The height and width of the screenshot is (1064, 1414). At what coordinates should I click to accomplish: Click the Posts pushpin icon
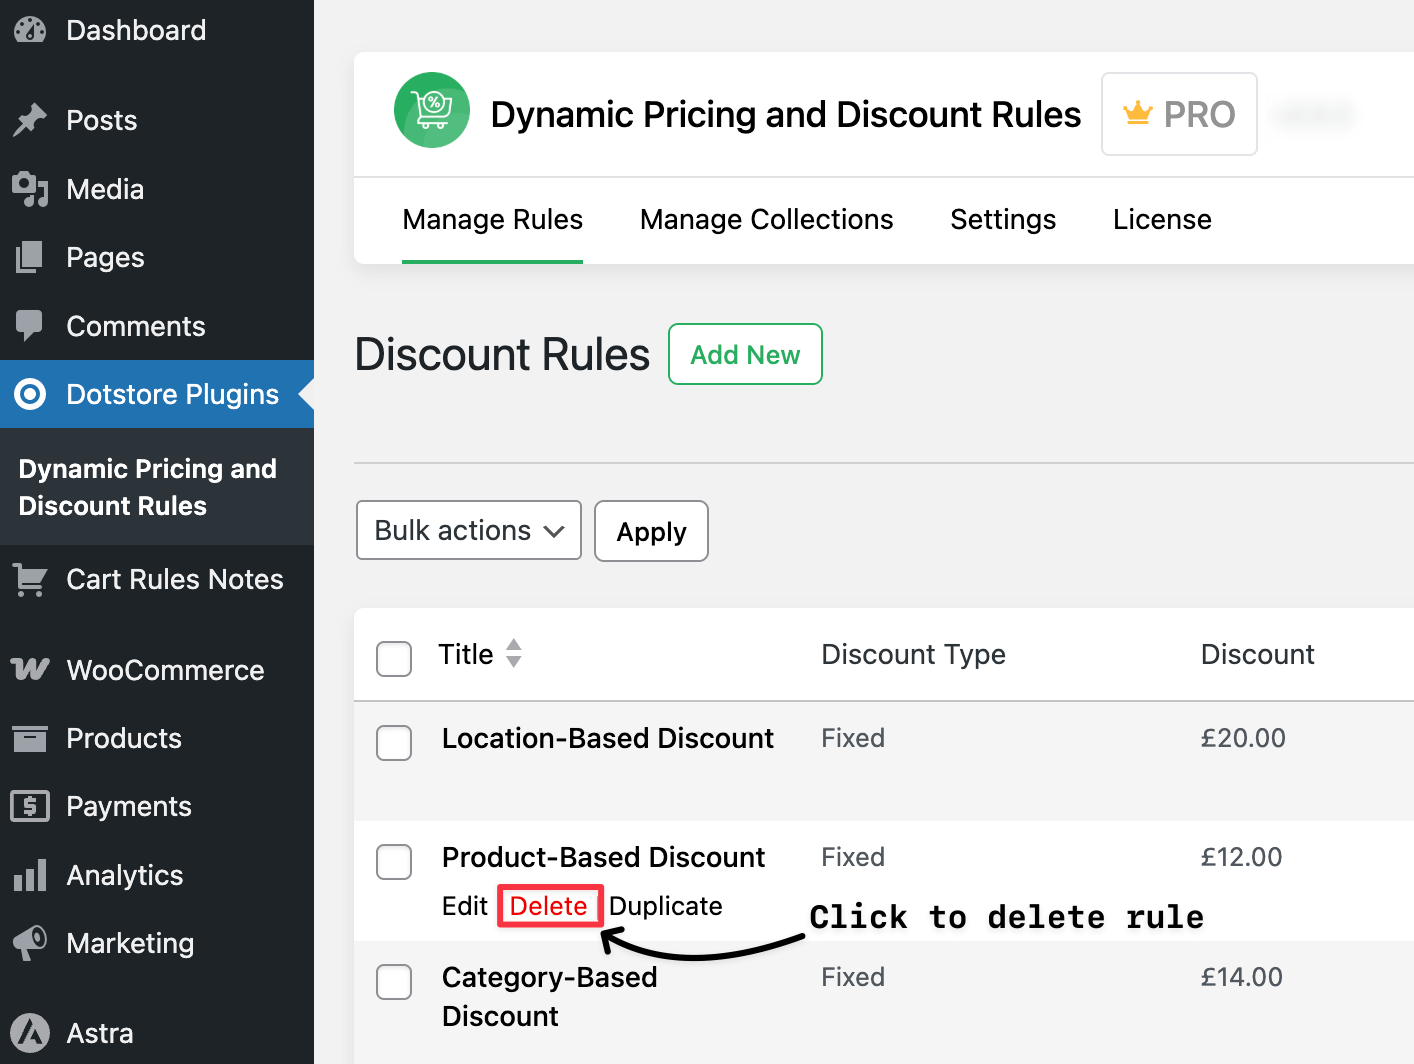(x=30, y=120)
